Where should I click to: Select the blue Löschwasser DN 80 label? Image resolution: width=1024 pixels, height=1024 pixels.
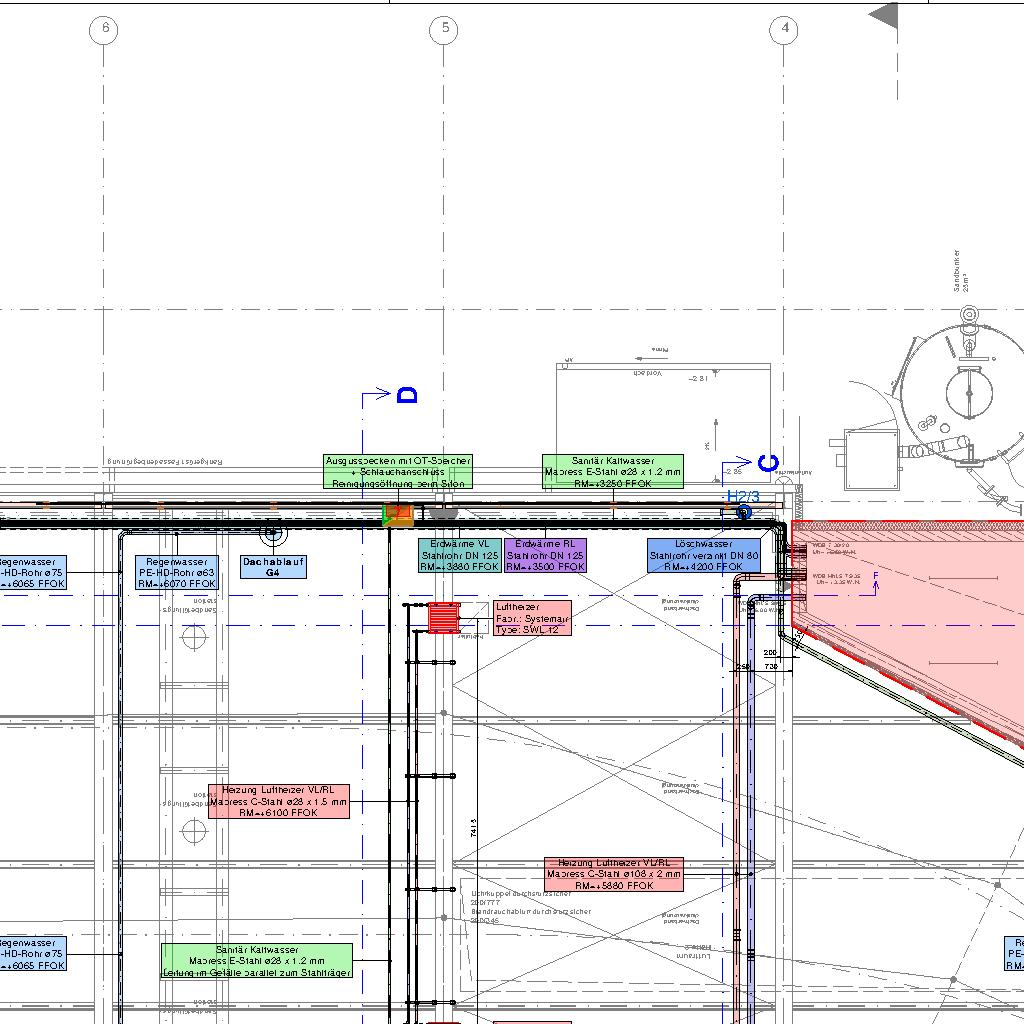pos(703,555)
